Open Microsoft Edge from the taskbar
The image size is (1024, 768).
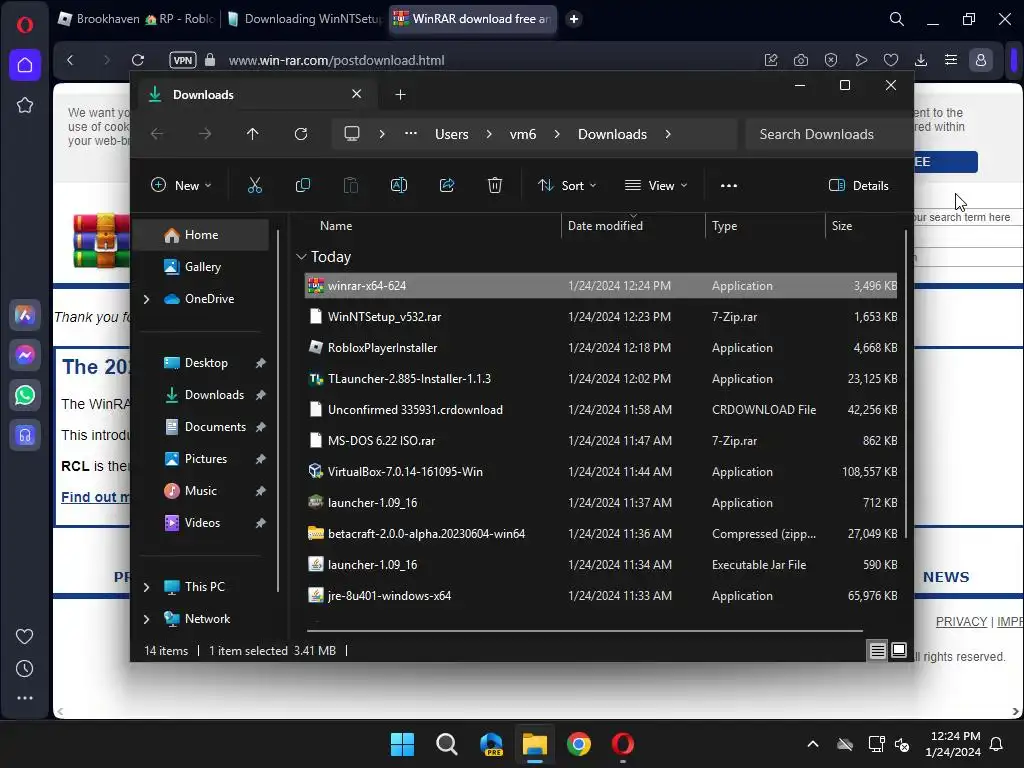pos(491,744)
